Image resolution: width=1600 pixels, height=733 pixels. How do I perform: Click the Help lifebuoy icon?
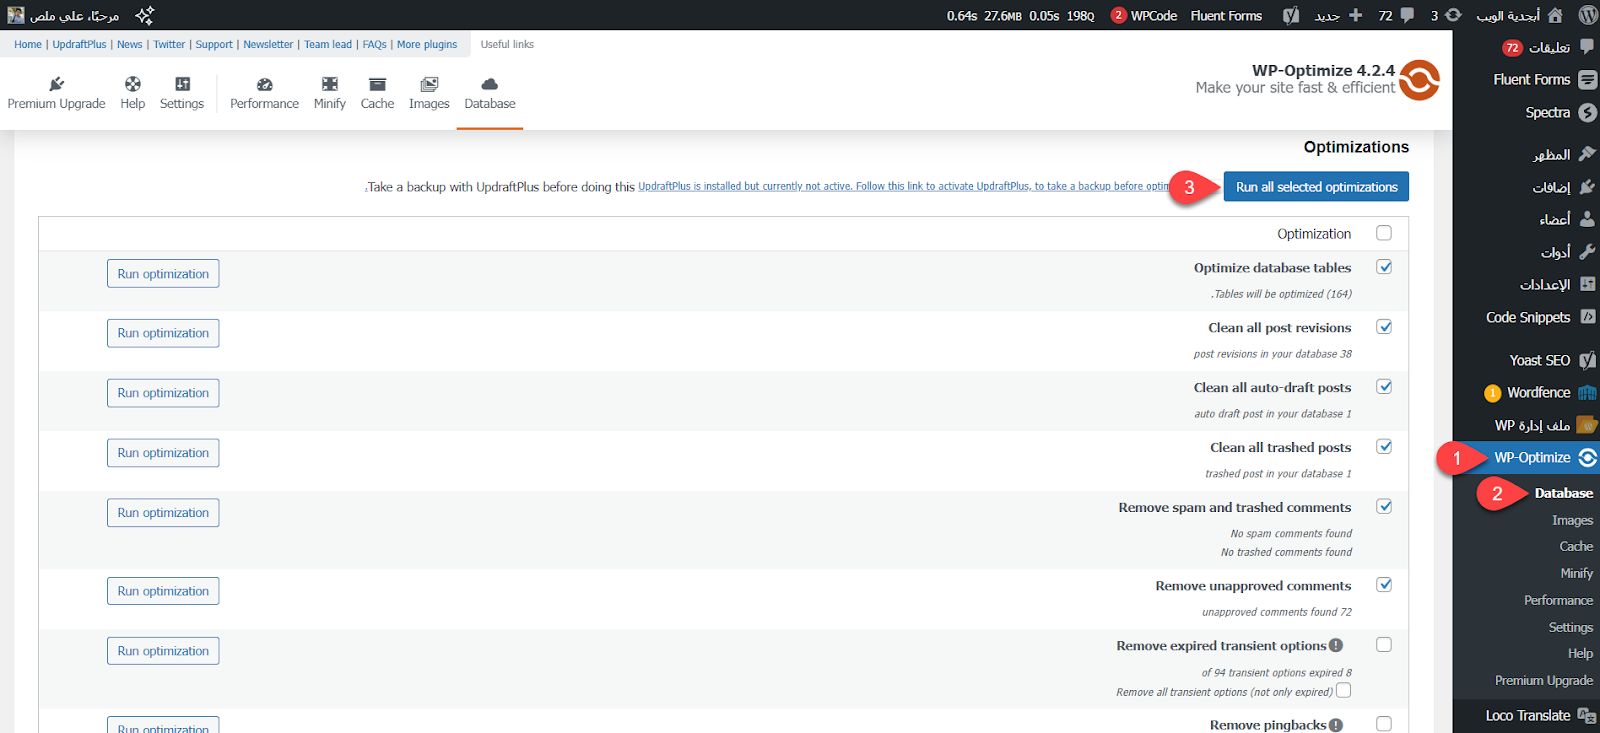(x=133, y=85)
